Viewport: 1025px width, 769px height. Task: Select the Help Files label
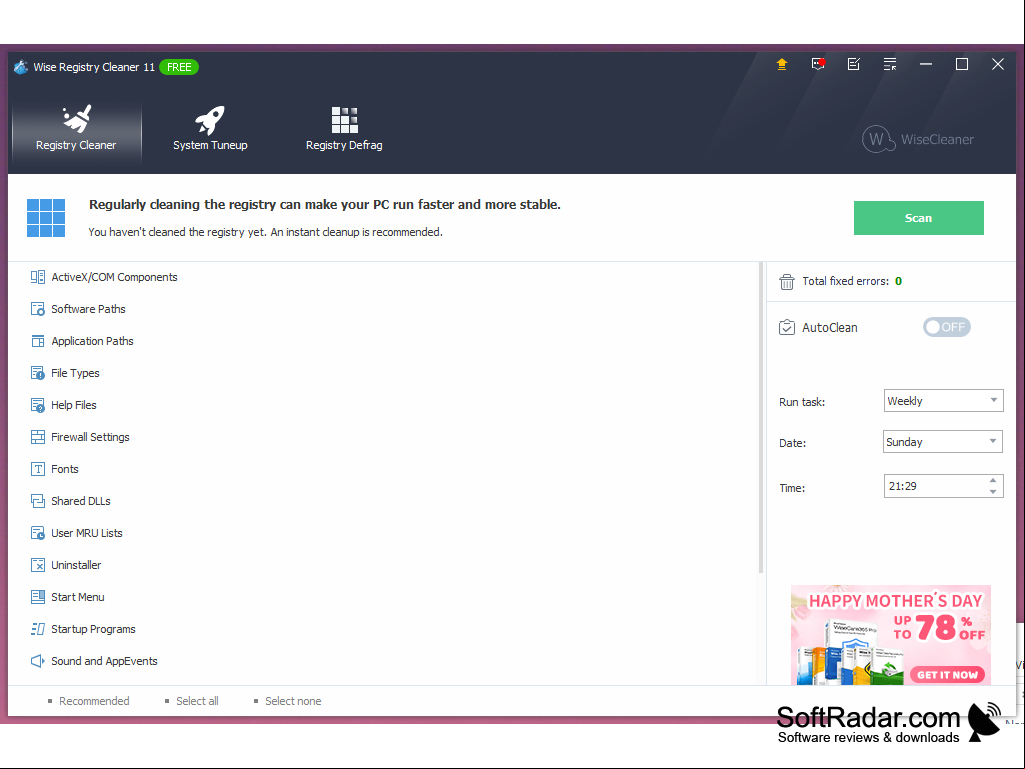[x=74, y=405]
